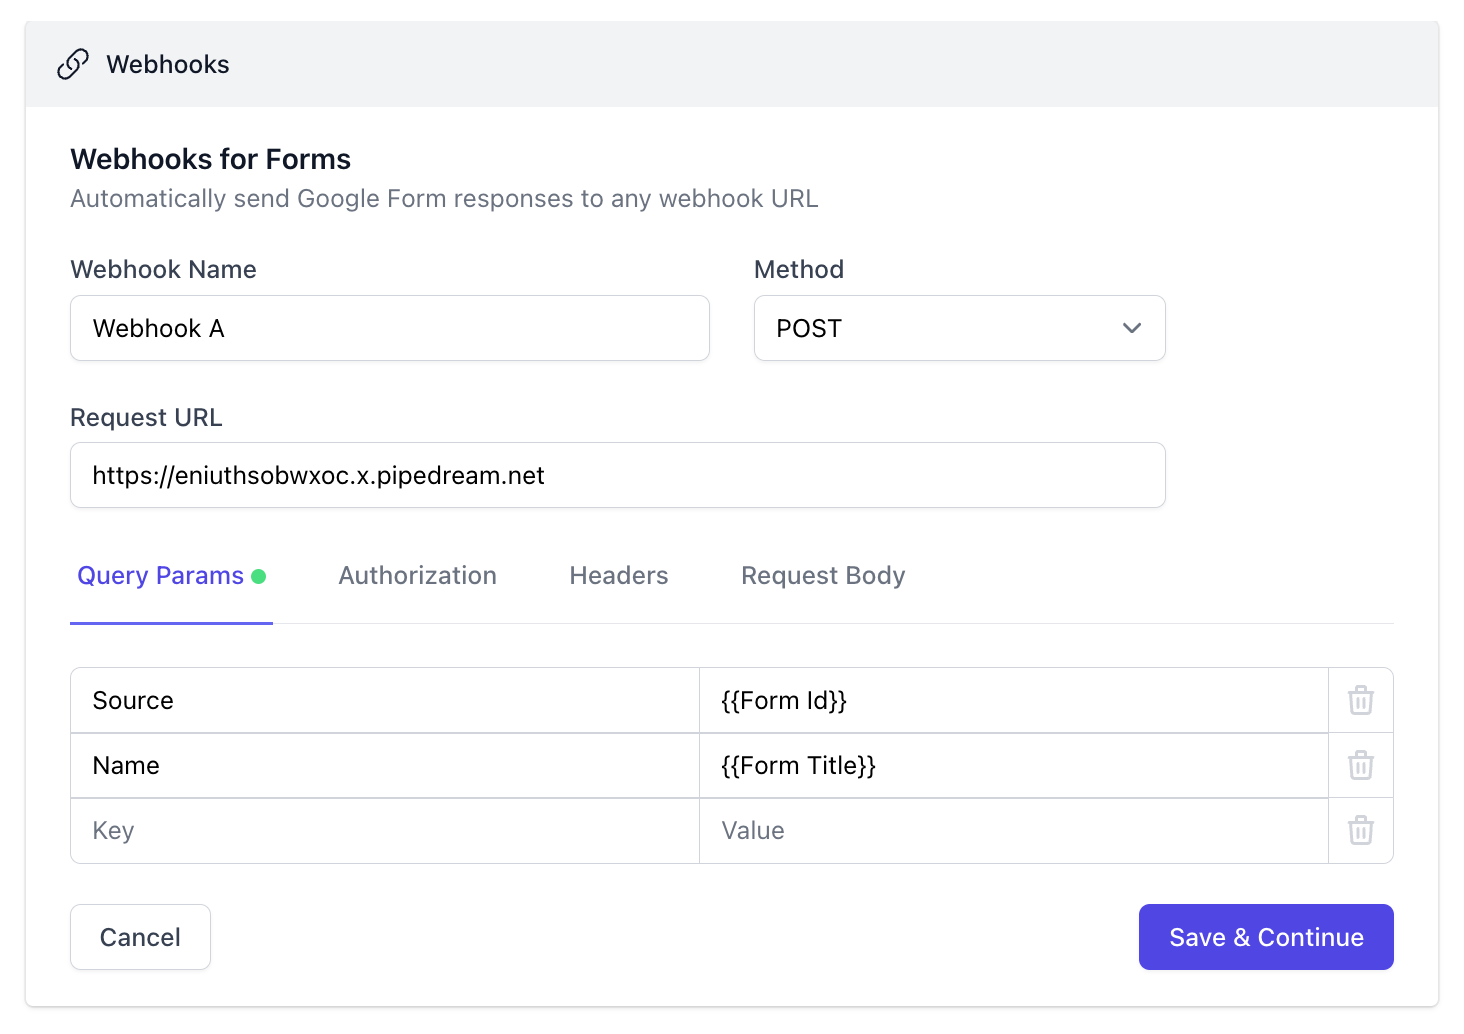Remove the empty Key/Value row
Screen dimensions: 1464x1034
pos(1360,830)
